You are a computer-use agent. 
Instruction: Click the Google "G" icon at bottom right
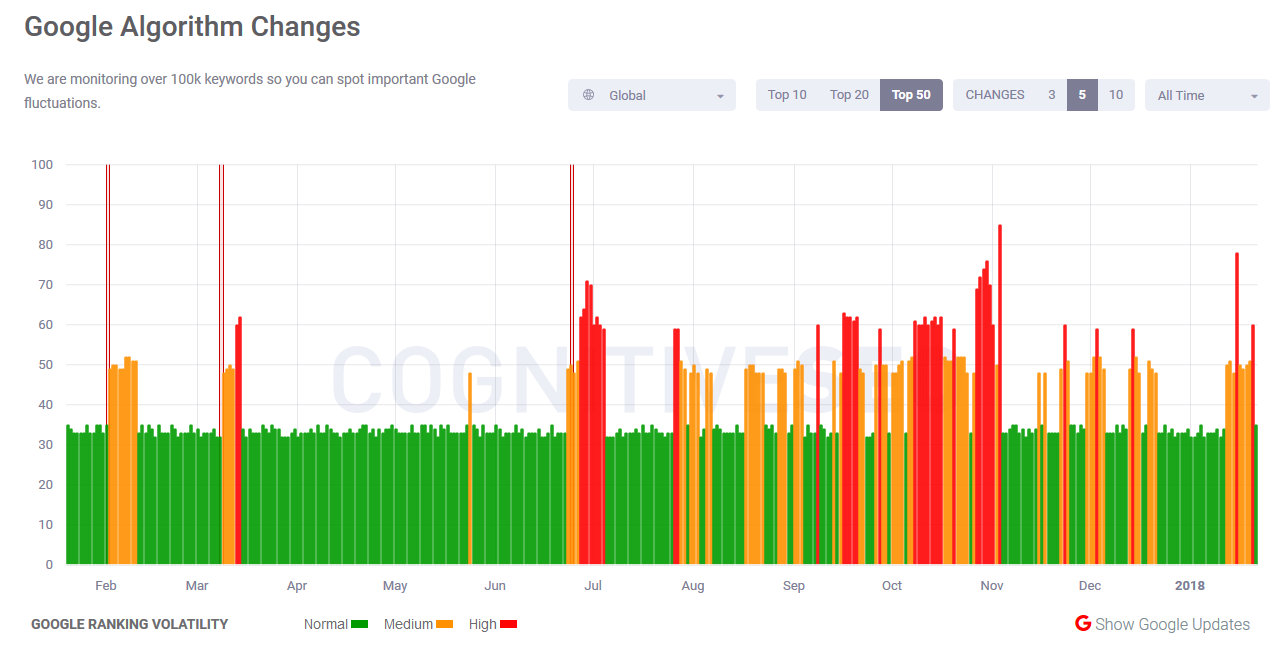pos(1083,623)
